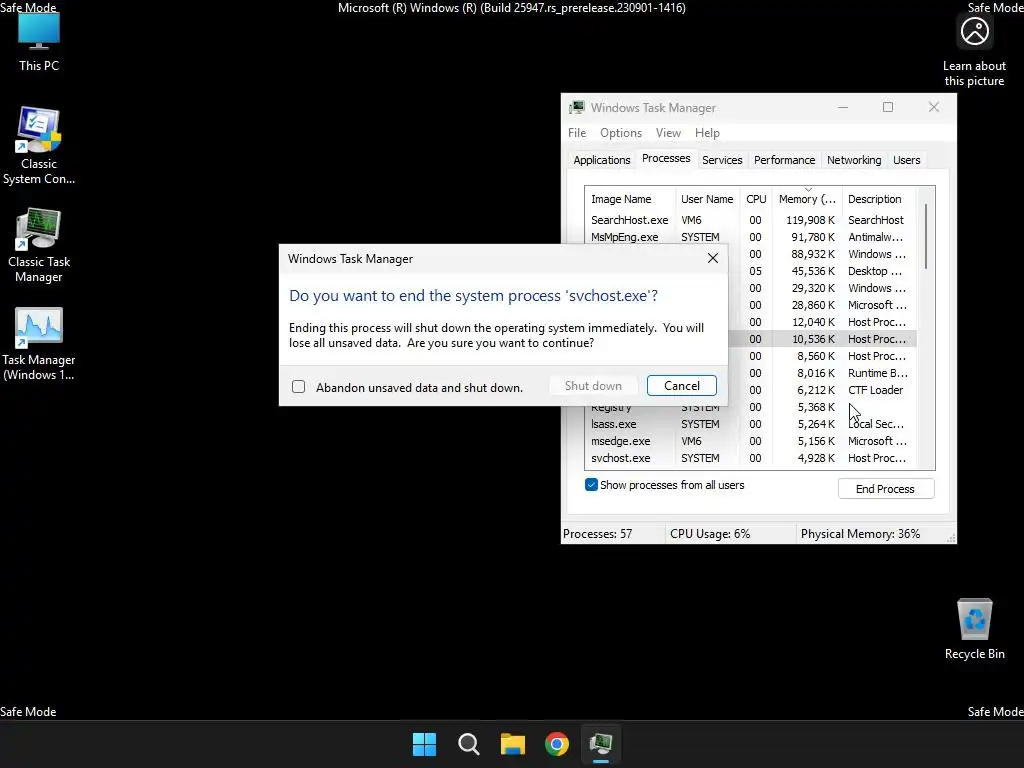
Task: Select svchost.exe row with 4,928 K
Action: coord(751,458)
